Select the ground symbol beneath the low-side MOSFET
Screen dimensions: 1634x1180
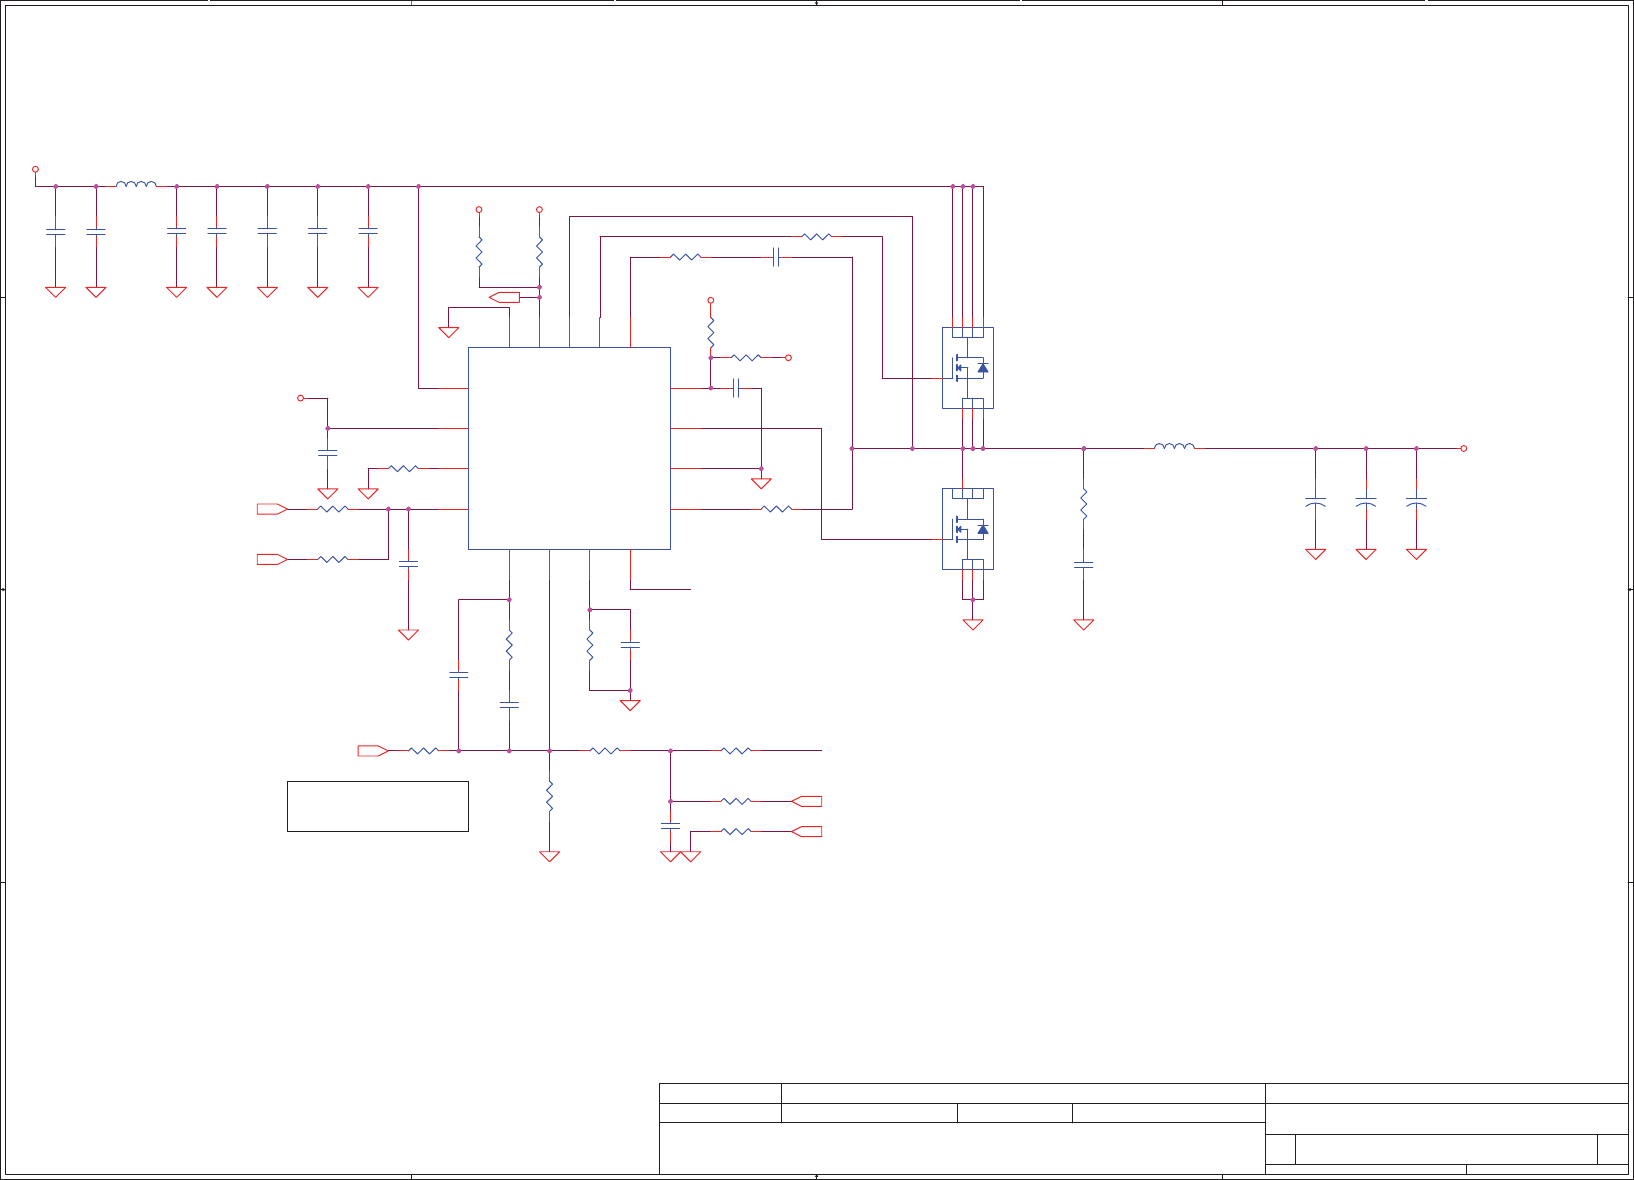[x=973, y=624]
